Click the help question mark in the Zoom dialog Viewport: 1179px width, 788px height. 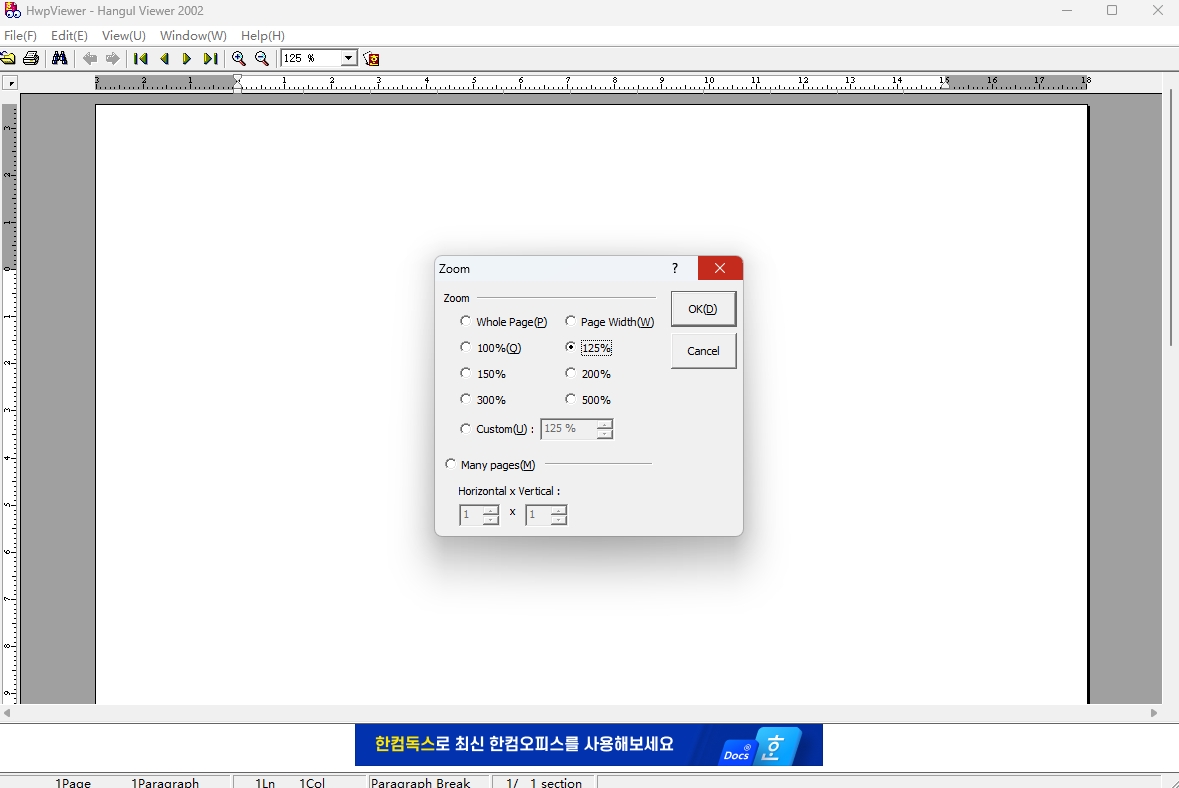click(x=675, y=268)
